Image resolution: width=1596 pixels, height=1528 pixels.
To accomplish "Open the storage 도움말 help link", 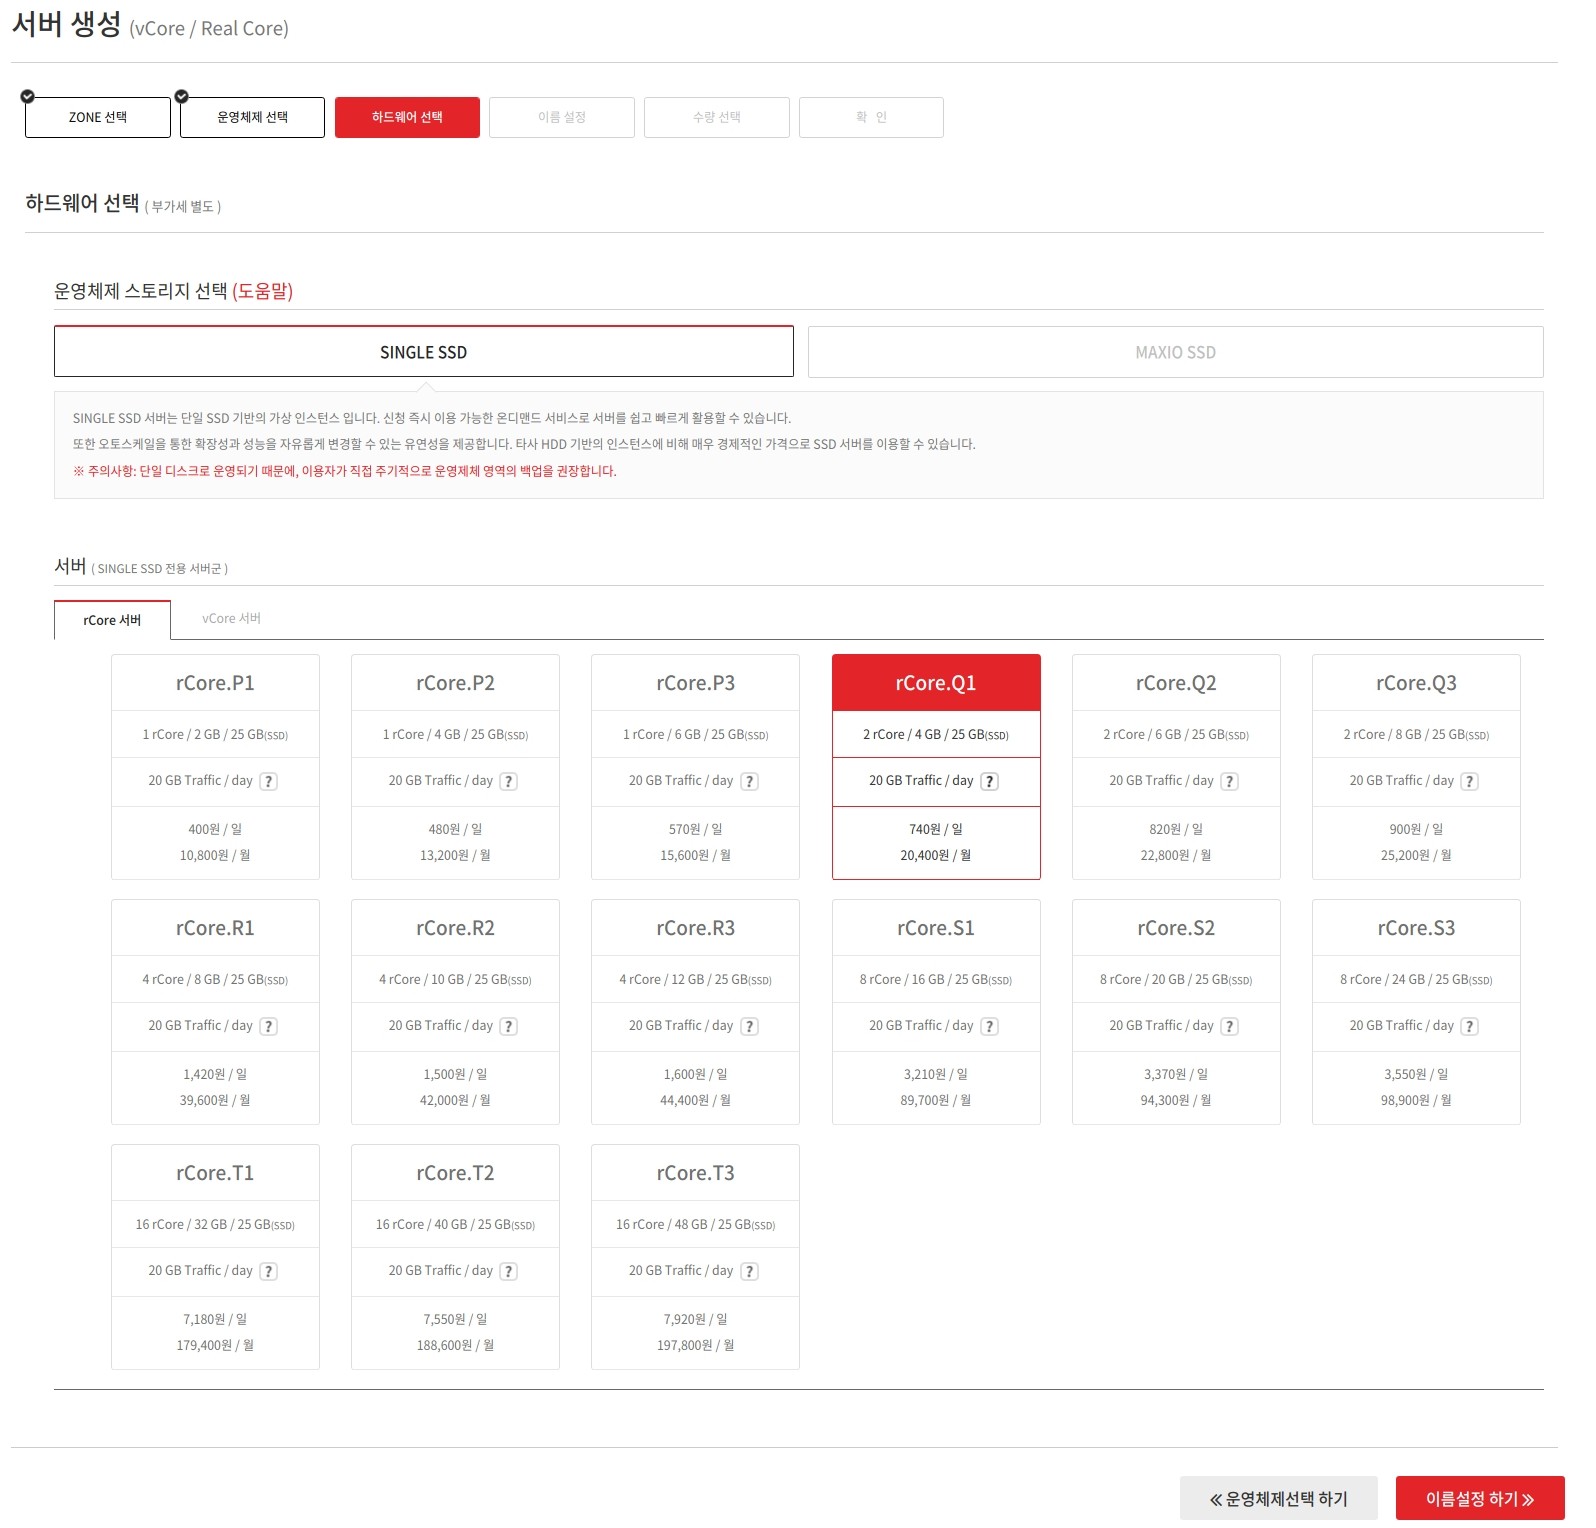I will [x=262, y=291].
